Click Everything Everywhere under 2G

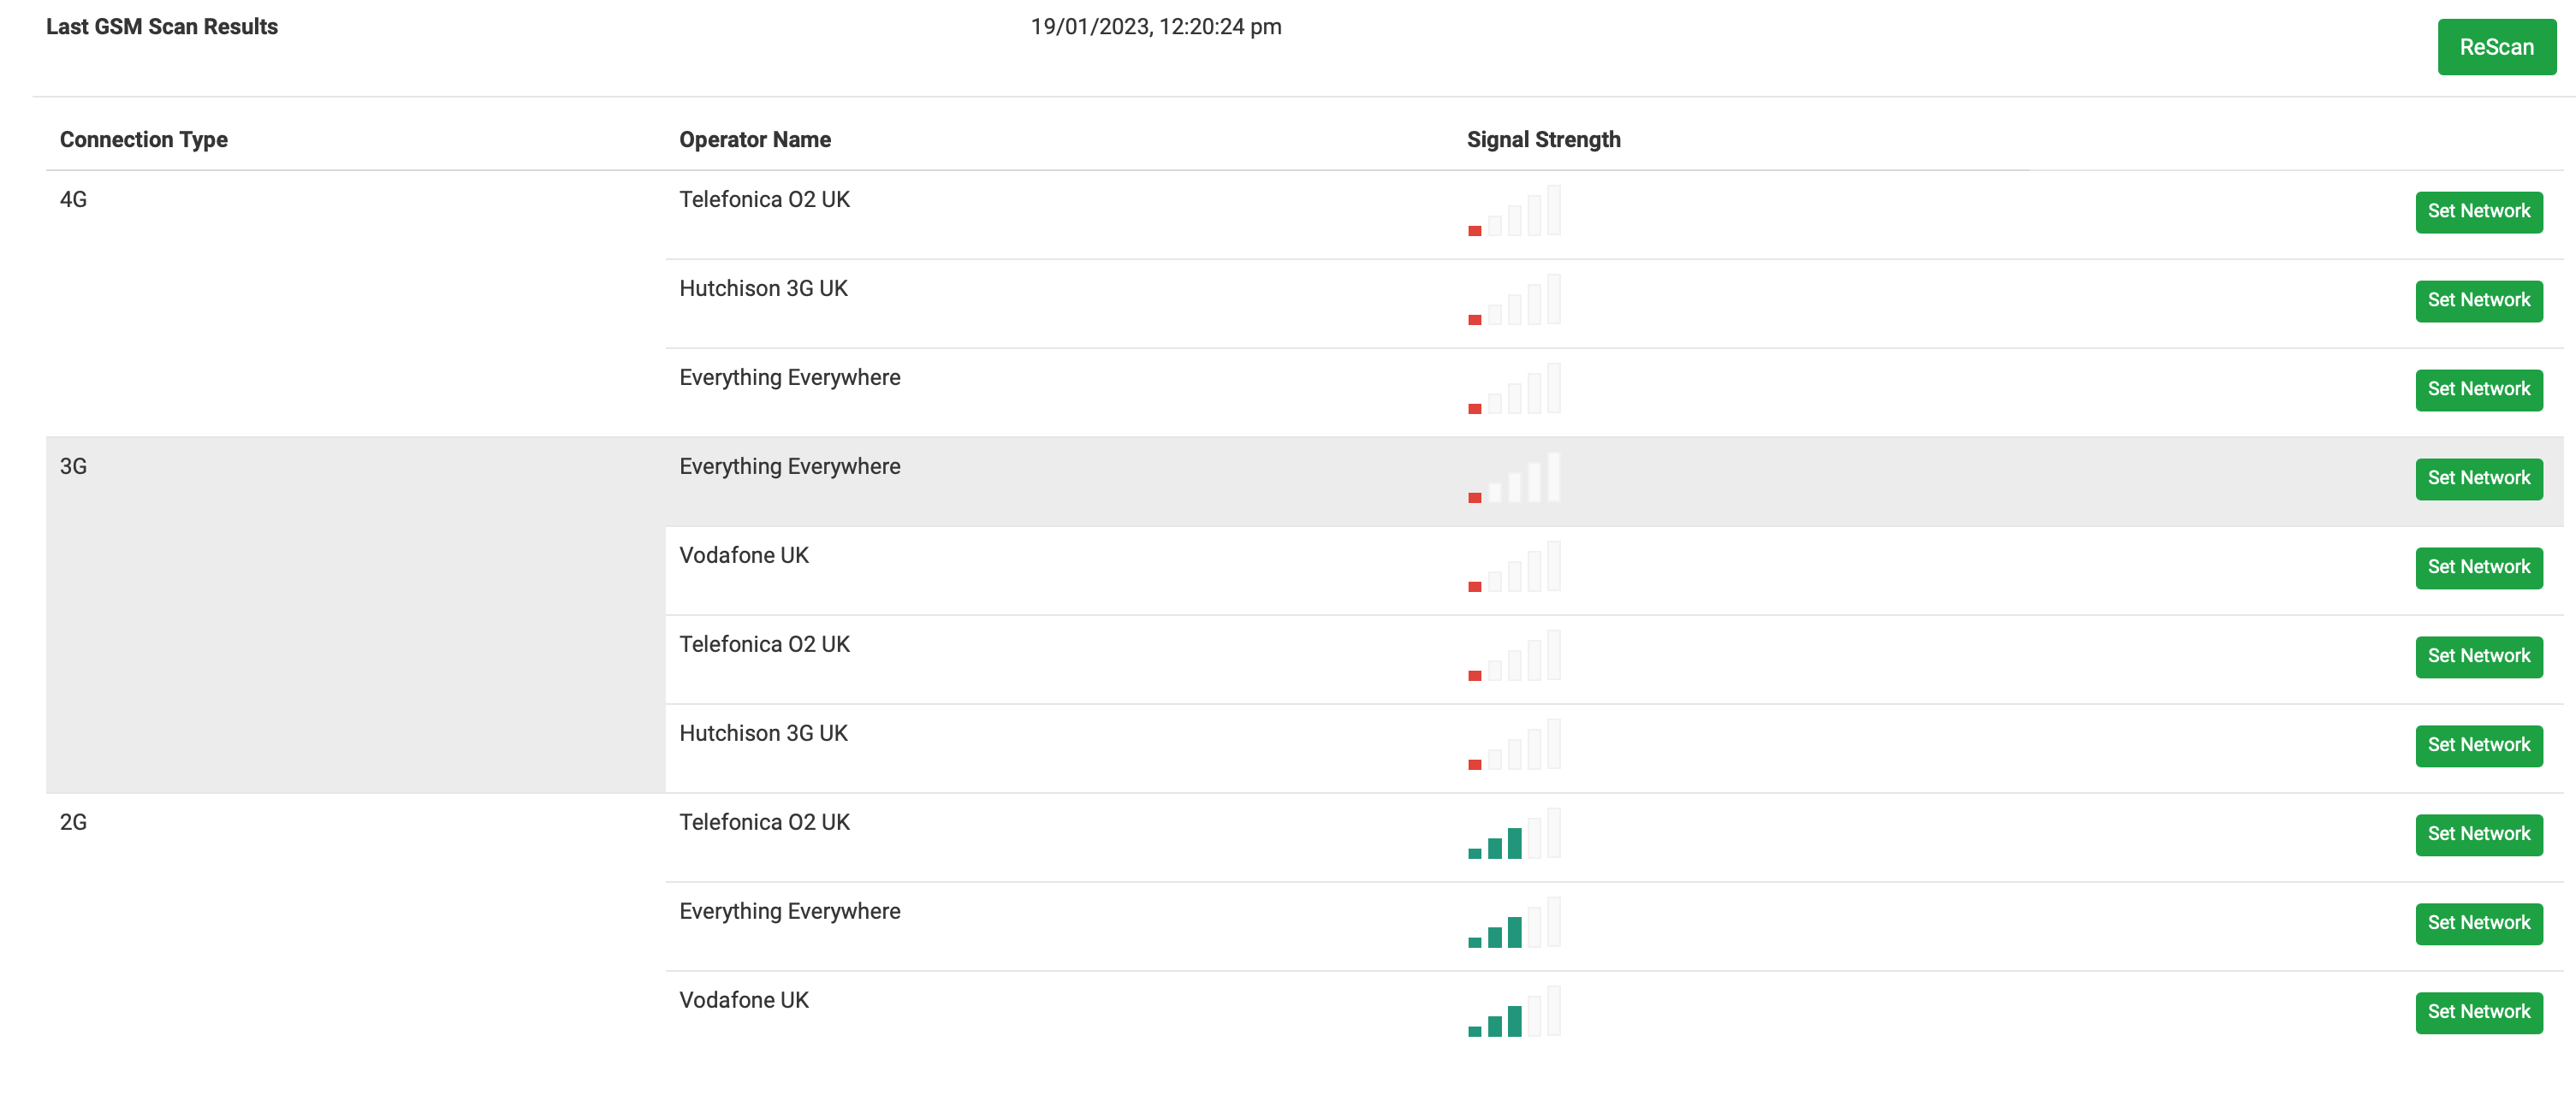click(790, 912)
